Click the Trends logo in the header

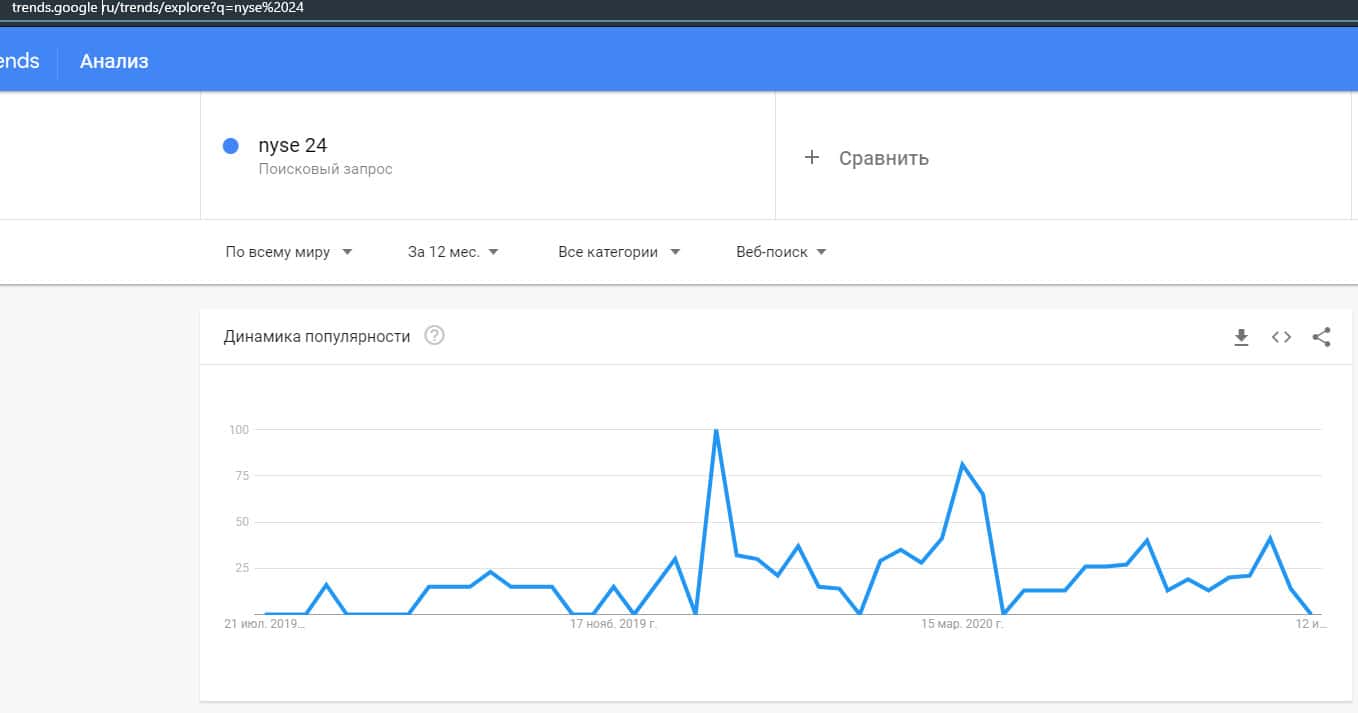19,61
